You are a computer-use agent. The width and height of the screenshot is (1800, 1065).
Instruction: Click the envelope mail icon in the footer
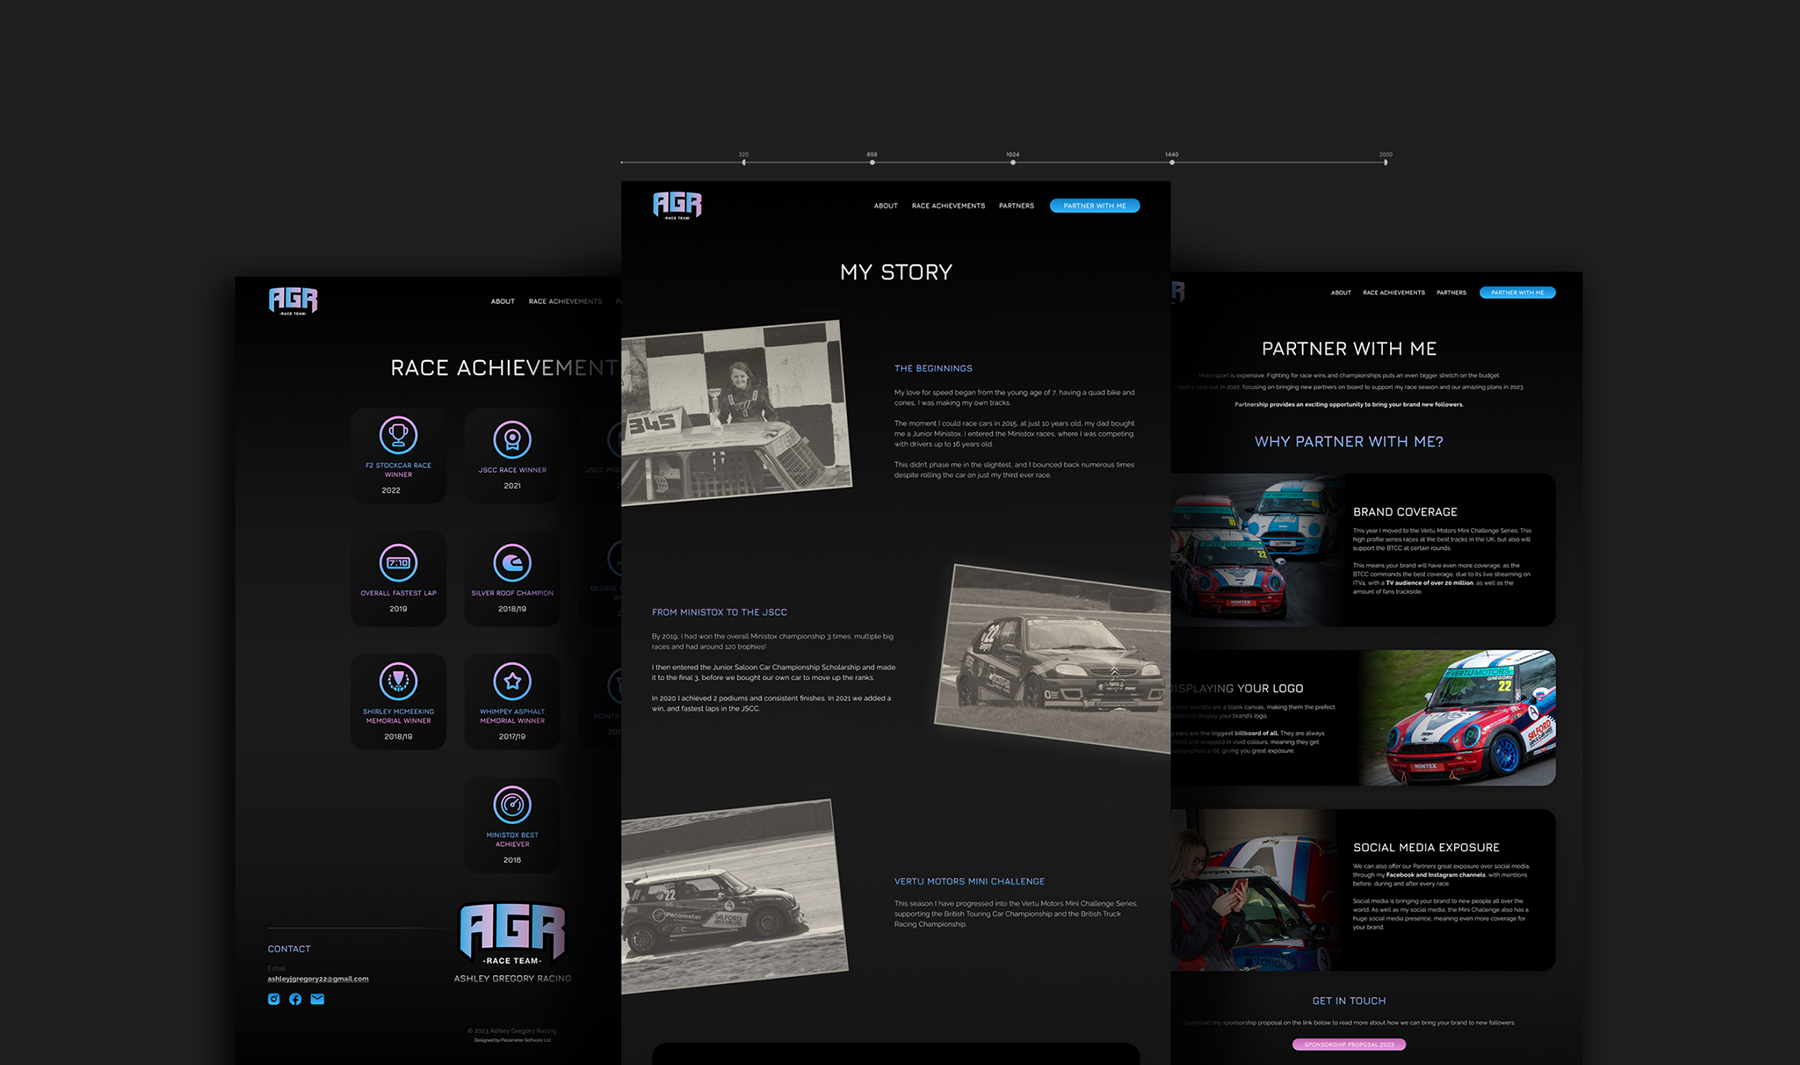[317, 999]
